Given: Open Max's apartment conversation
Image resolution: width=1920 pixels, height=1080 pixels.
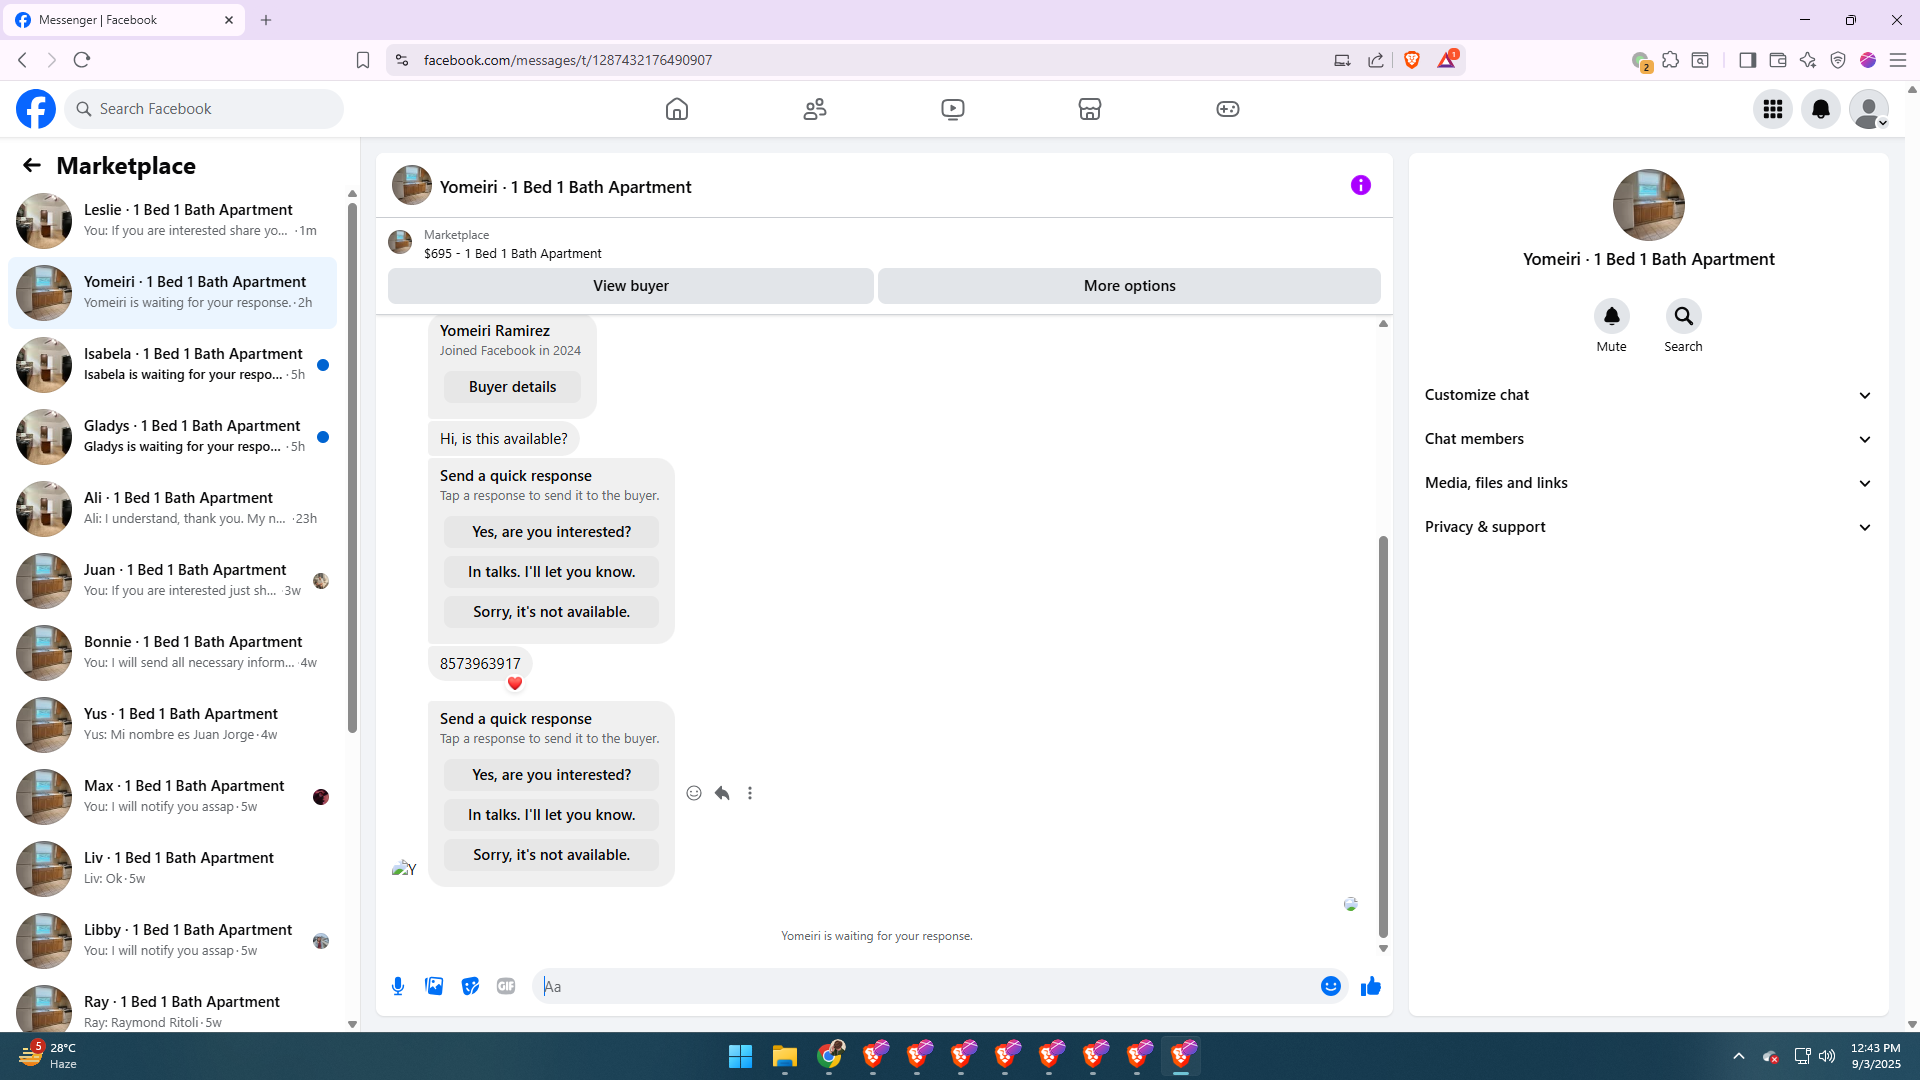Looking at the screenshot, I should tap(173, 797).
